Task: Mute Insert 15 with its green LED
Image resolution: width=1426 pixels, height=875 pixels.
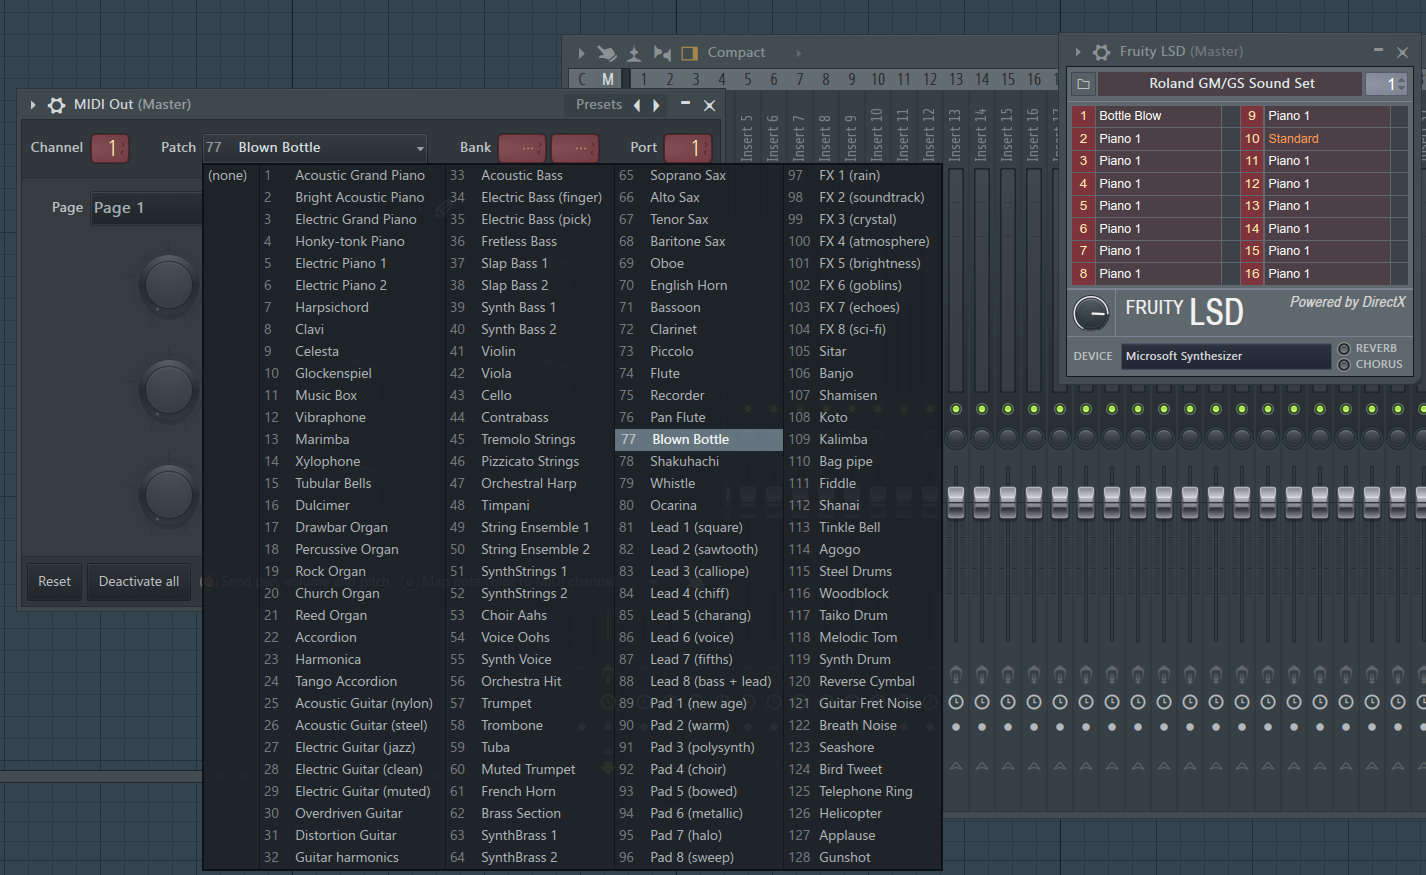Action: (x=1008, y=409)
